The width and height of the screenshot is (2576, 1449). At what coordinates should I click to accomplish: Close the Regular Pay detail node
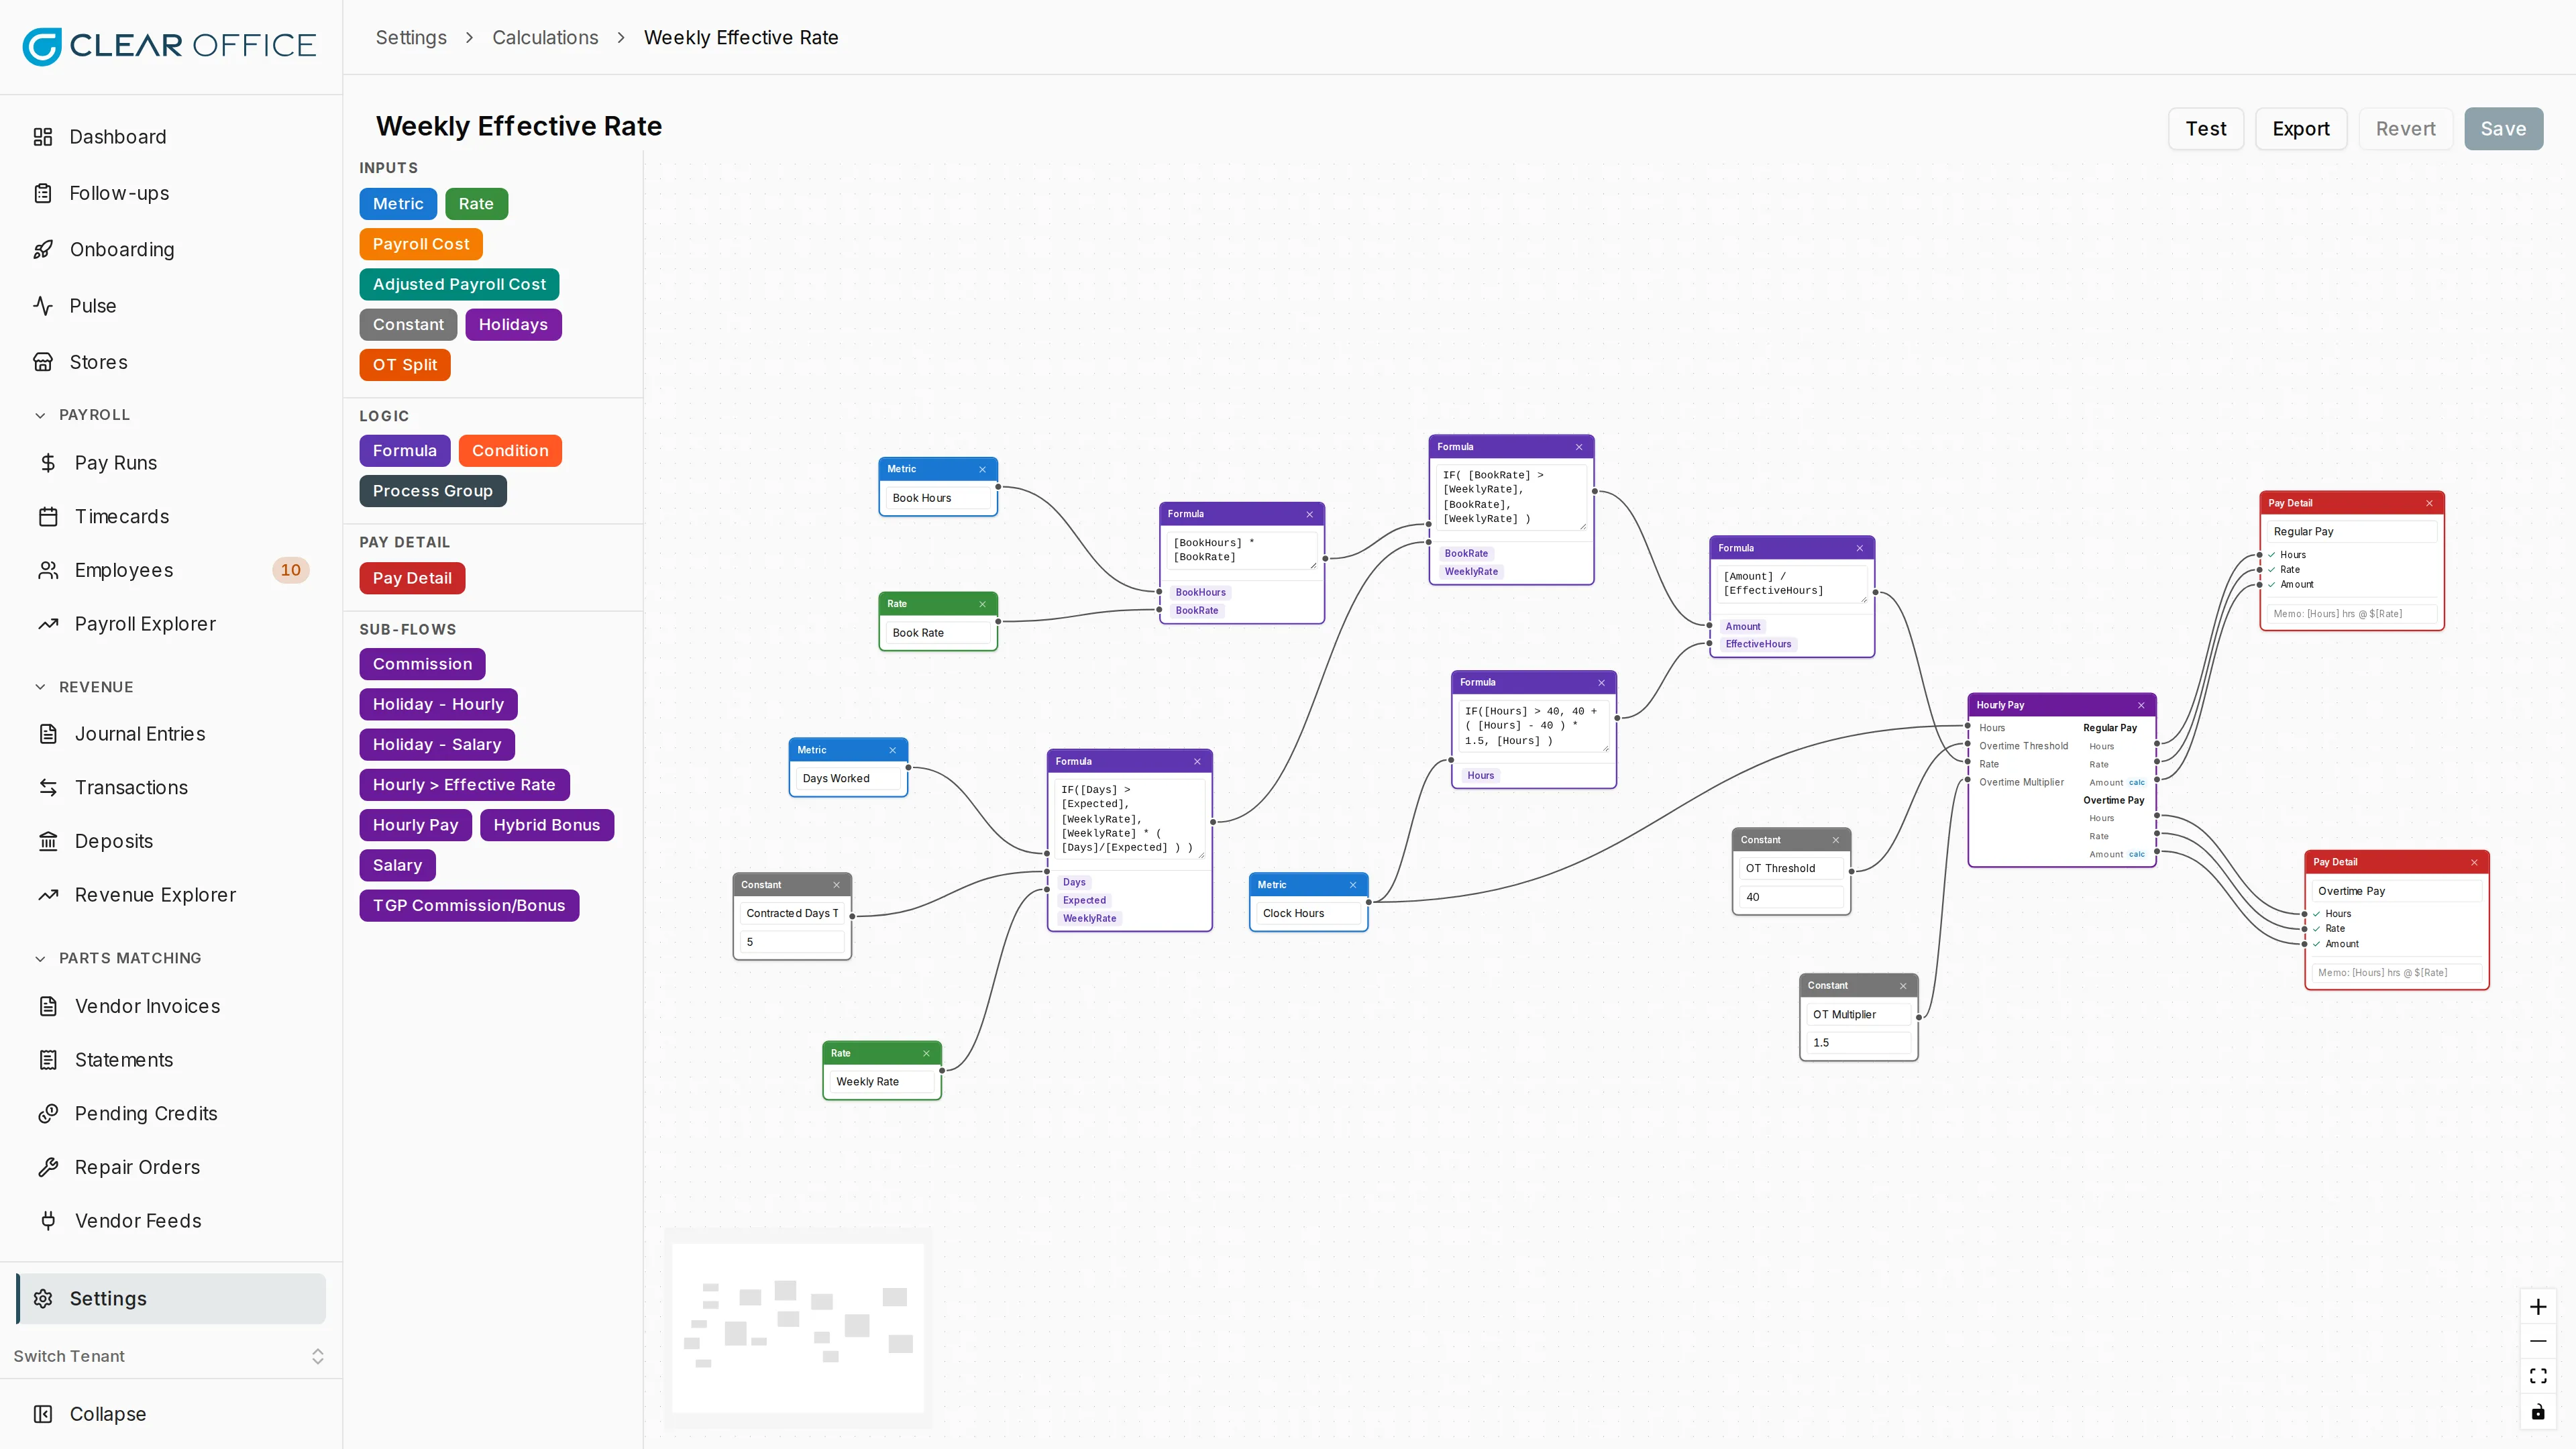point(2429,503)
